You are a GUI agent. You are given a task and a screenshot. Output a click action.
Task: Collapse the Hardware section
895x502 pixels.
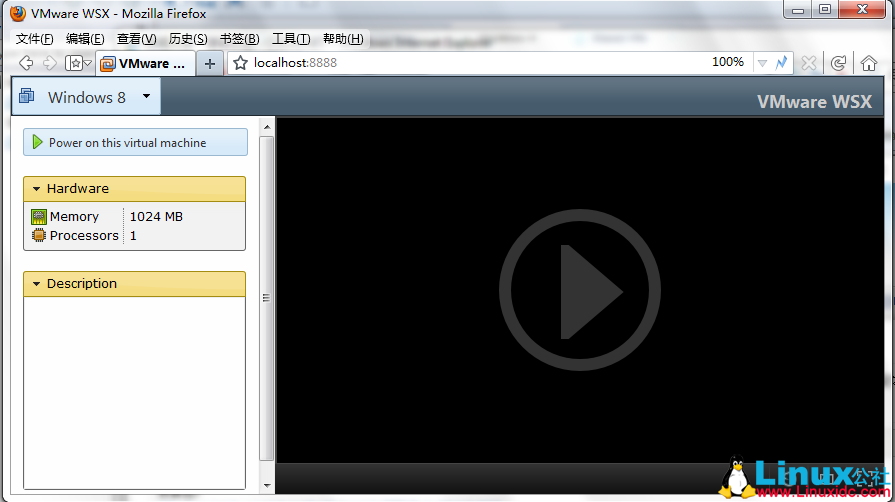point(37,189)
